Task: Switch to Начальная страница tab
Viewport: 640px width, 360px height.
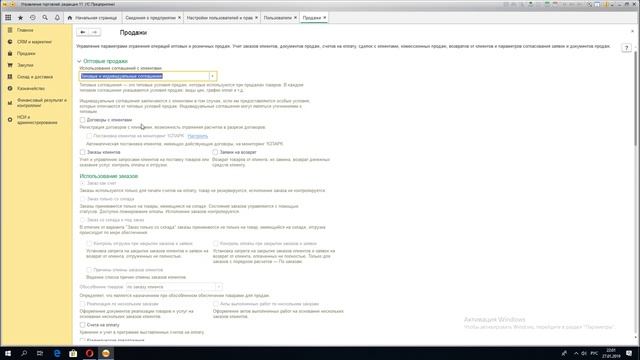Action: pos(93,18)
